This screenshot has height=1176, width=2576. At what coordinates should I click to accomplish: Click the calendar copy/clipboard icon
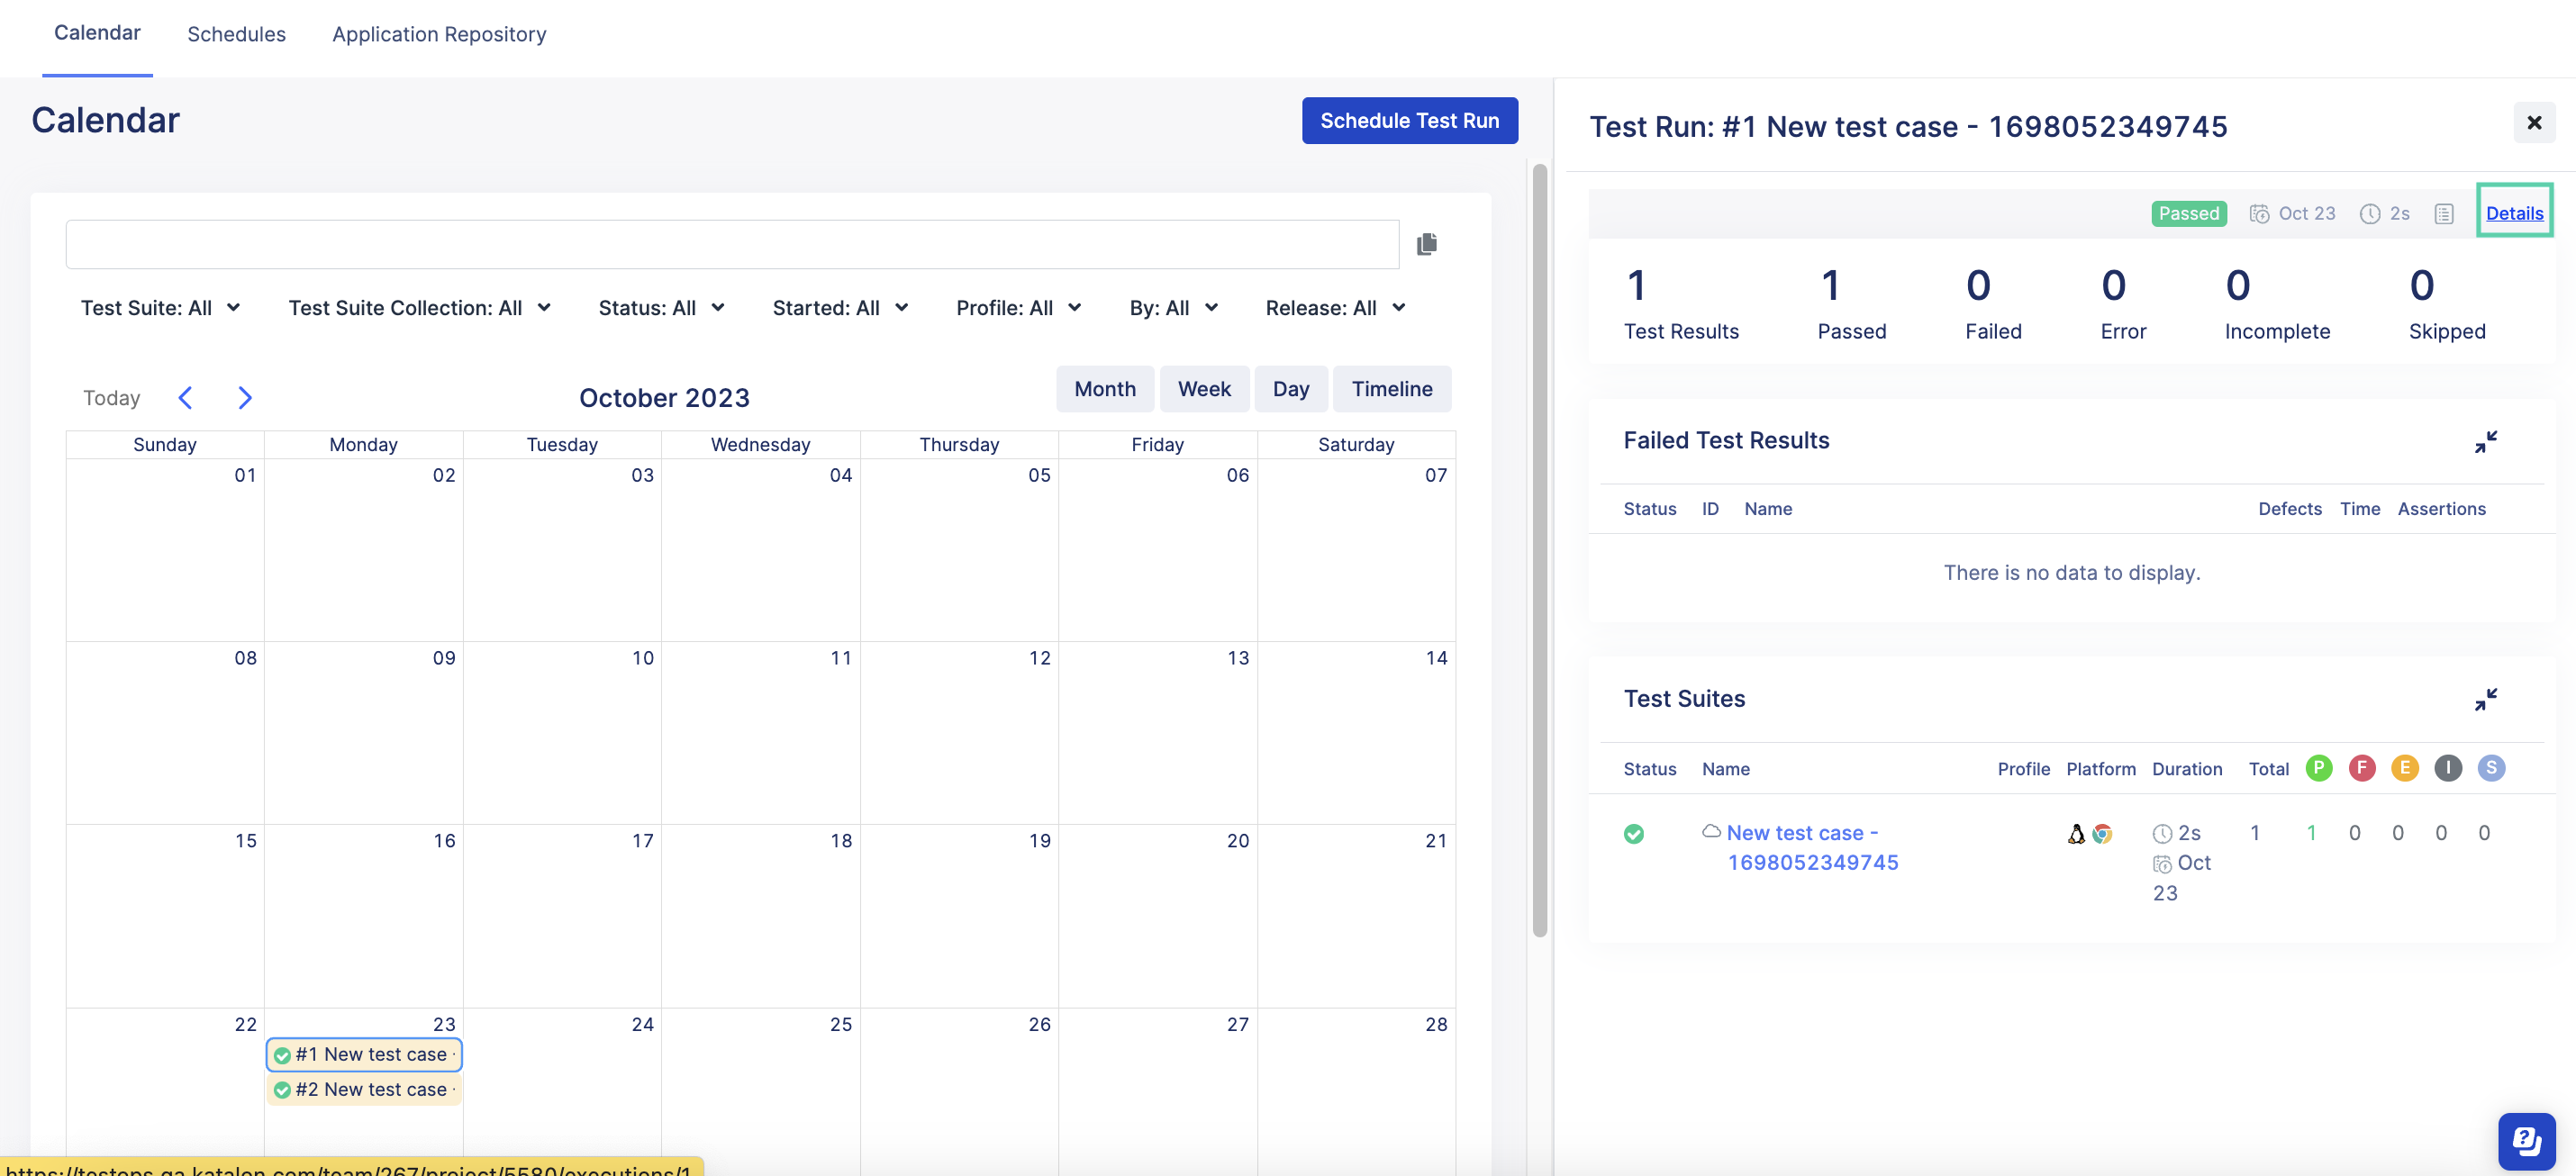tap(1426, 245)
